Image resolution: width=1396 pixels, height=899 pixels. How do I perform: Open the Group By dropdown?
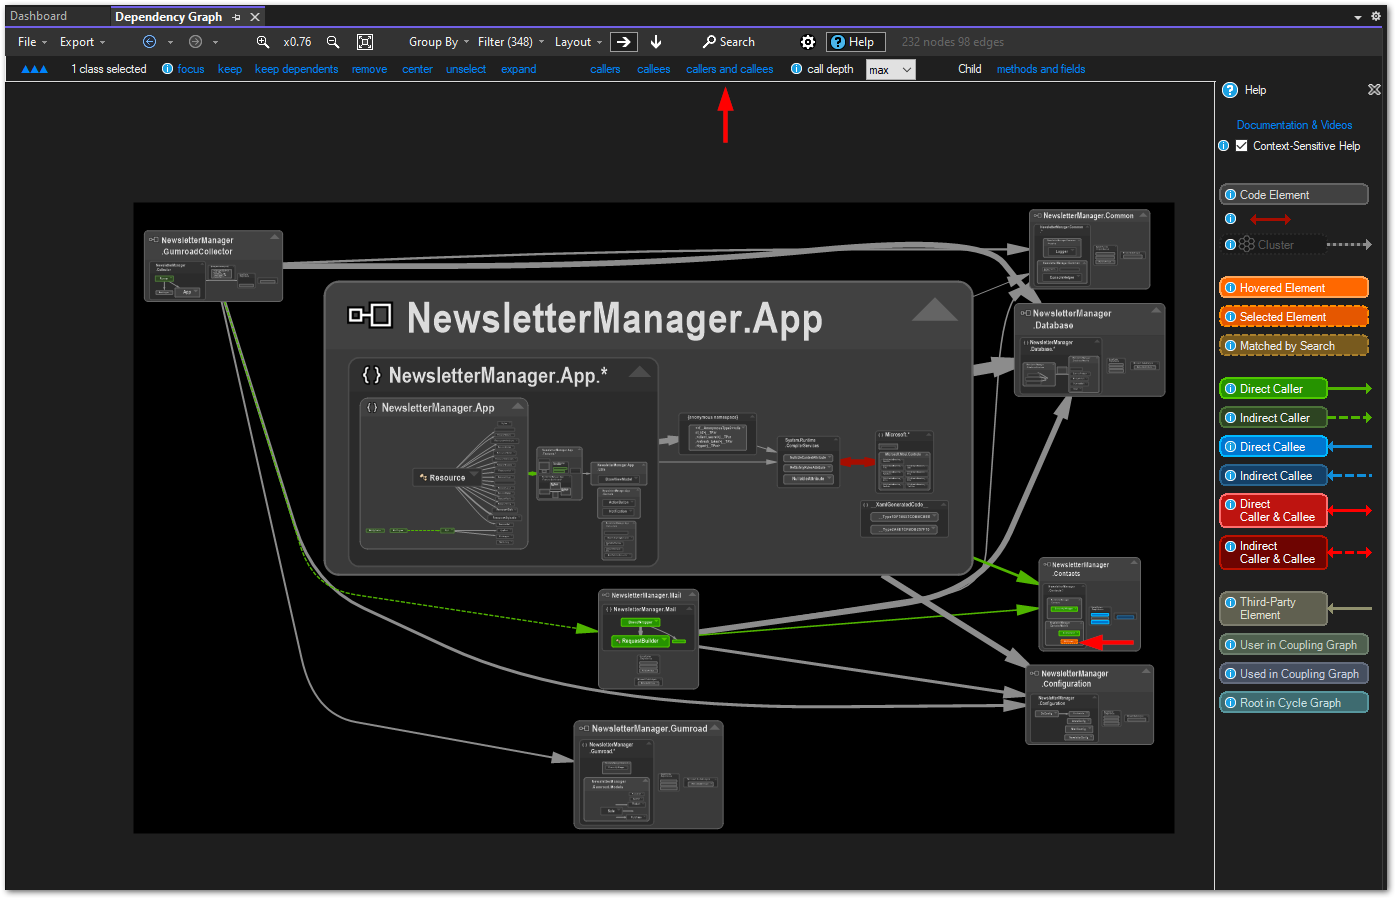(x=434, y=42)
